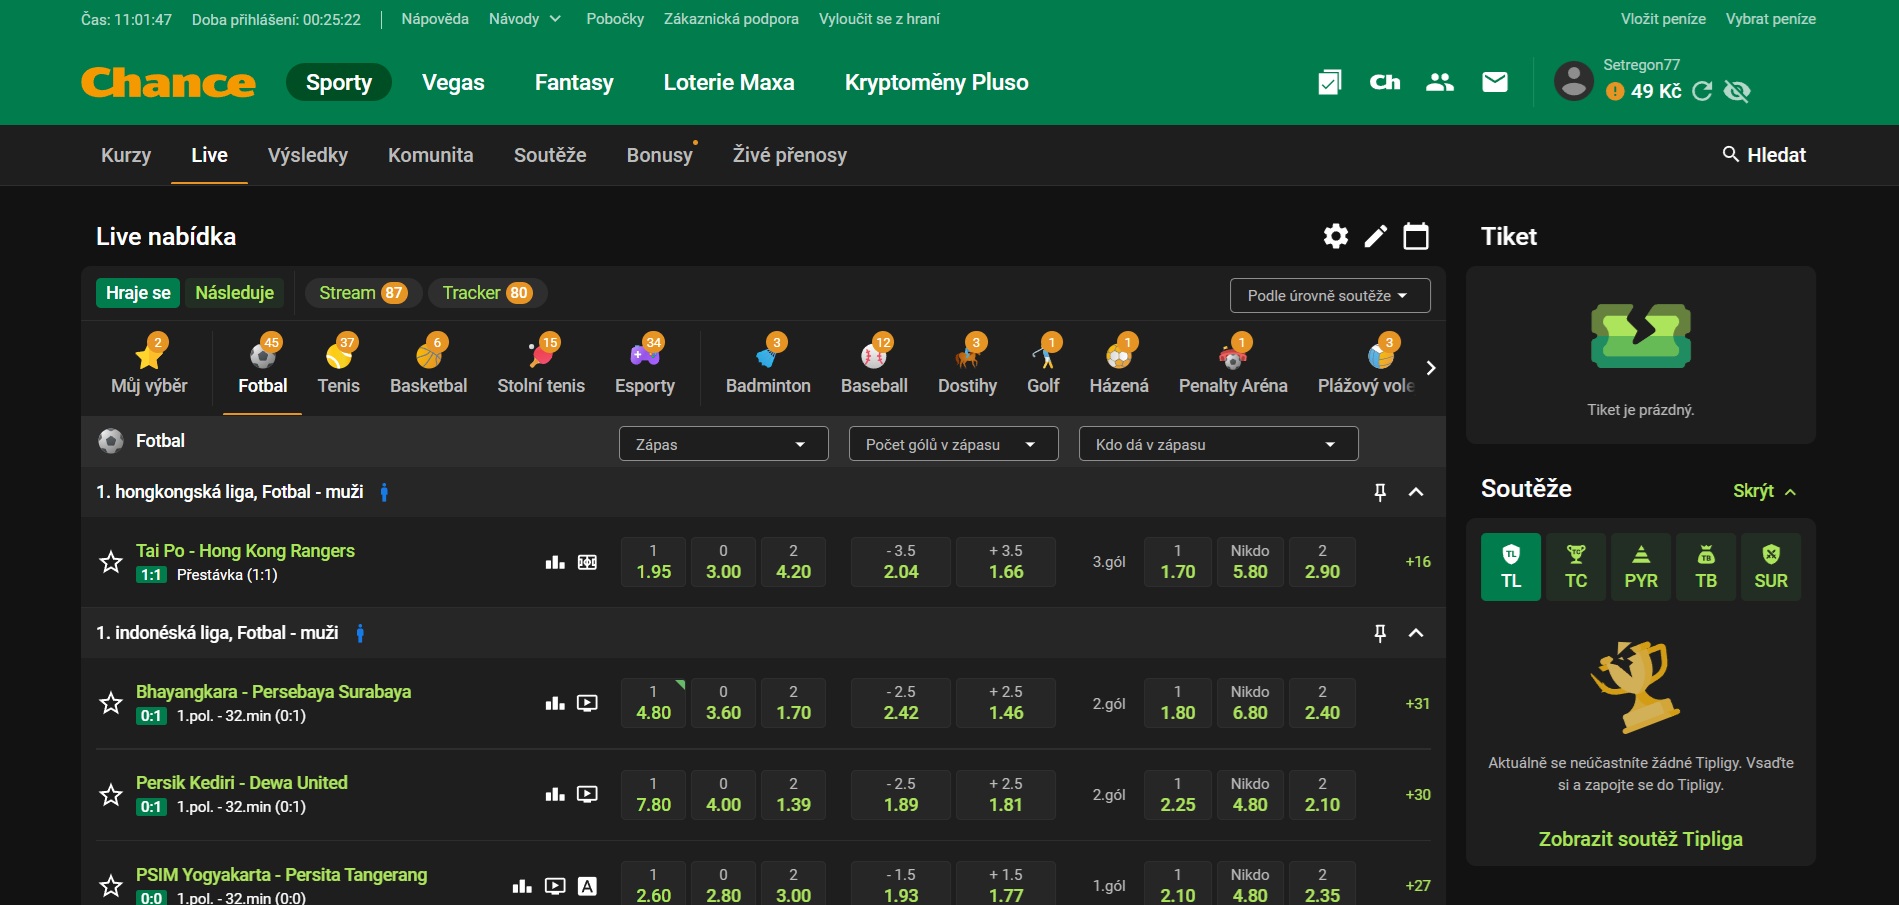
Task: Pin the 1. hongkongská liga section
Action: 1380,492
